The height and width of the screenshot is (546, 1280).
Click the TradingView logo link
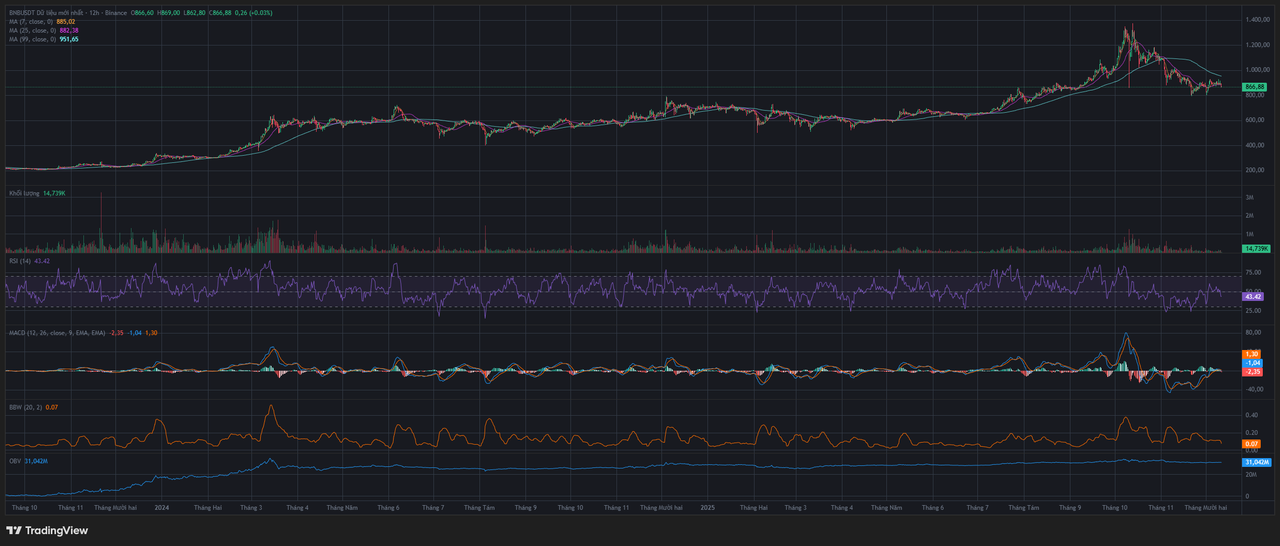[x=47, y=531]
